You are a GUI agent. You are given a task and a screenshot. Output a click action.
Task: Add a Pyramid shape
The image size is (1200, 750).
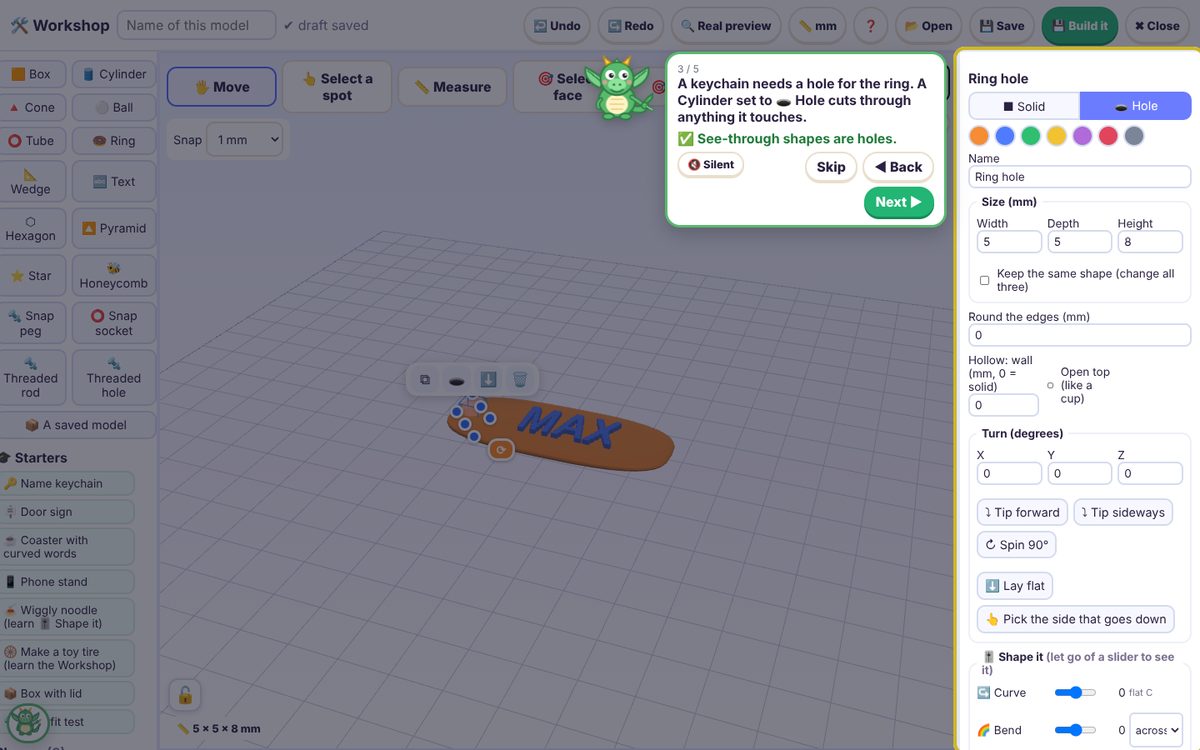(114, 228)
